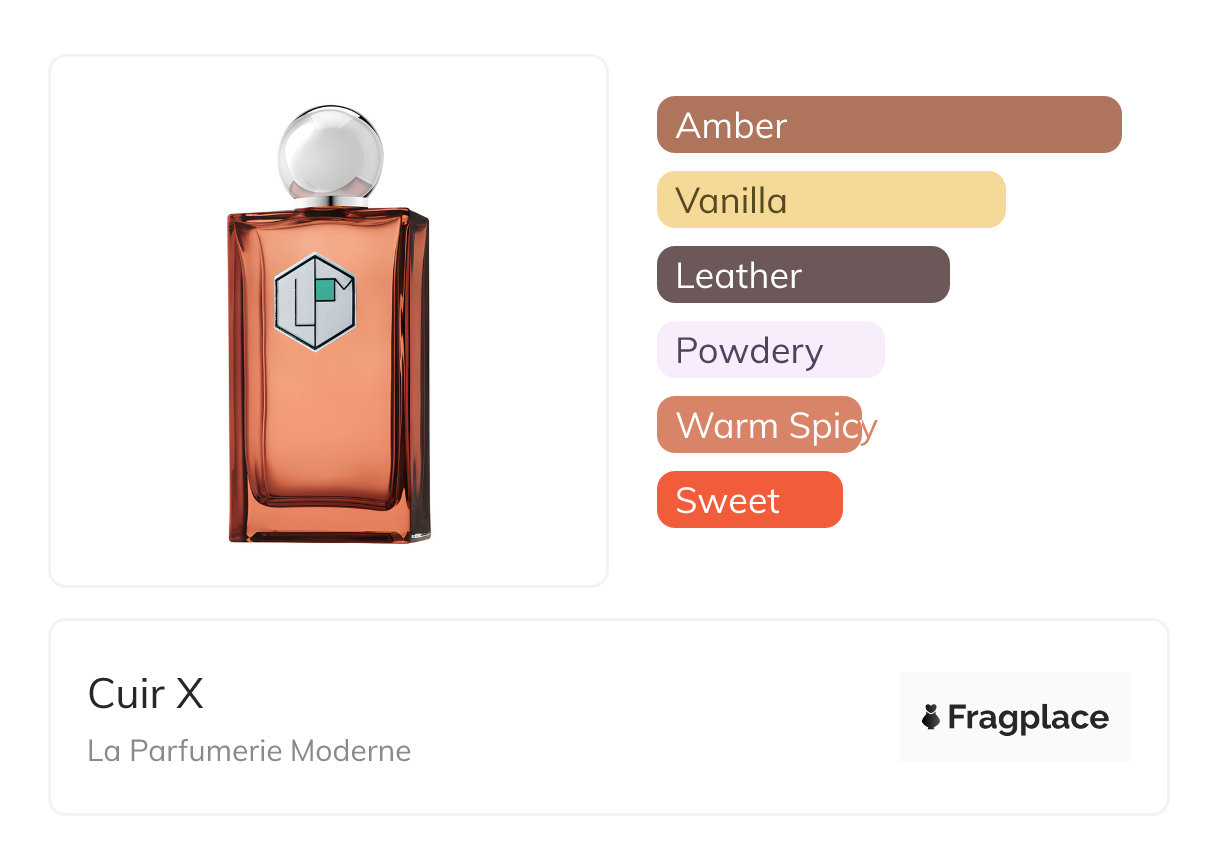Click the thick glass base of bottle
Screen dimensions: 1218x864
(x=329, y=526)
